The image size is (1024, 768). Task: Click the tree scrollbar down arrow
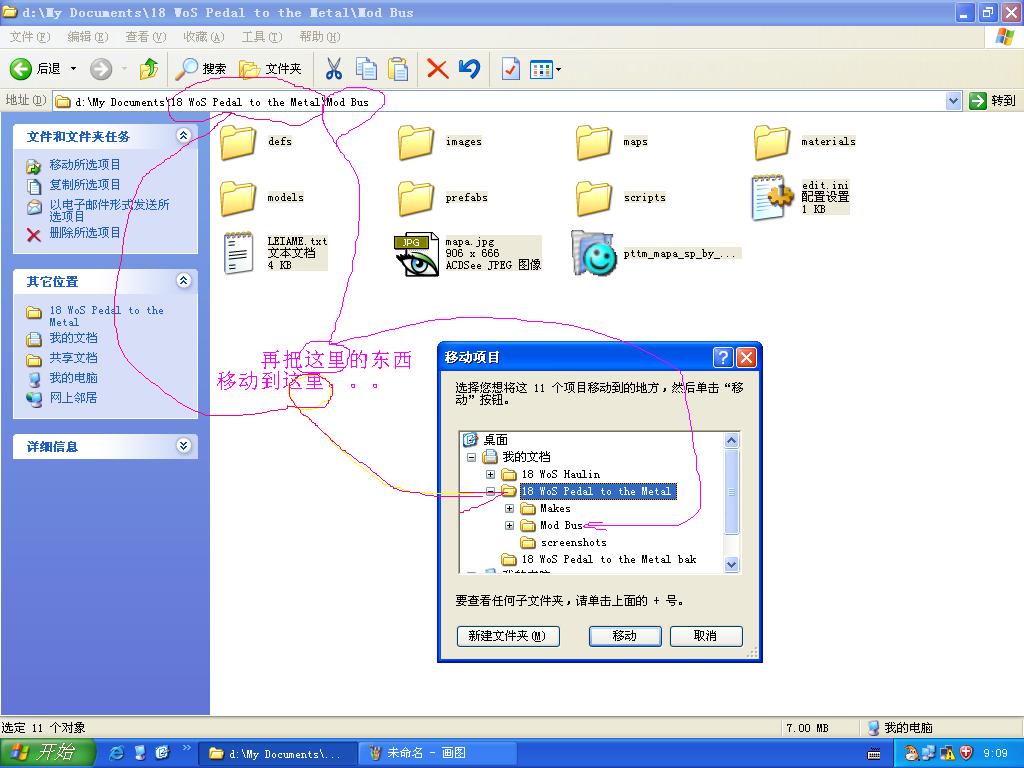click(x=731, y=564)
